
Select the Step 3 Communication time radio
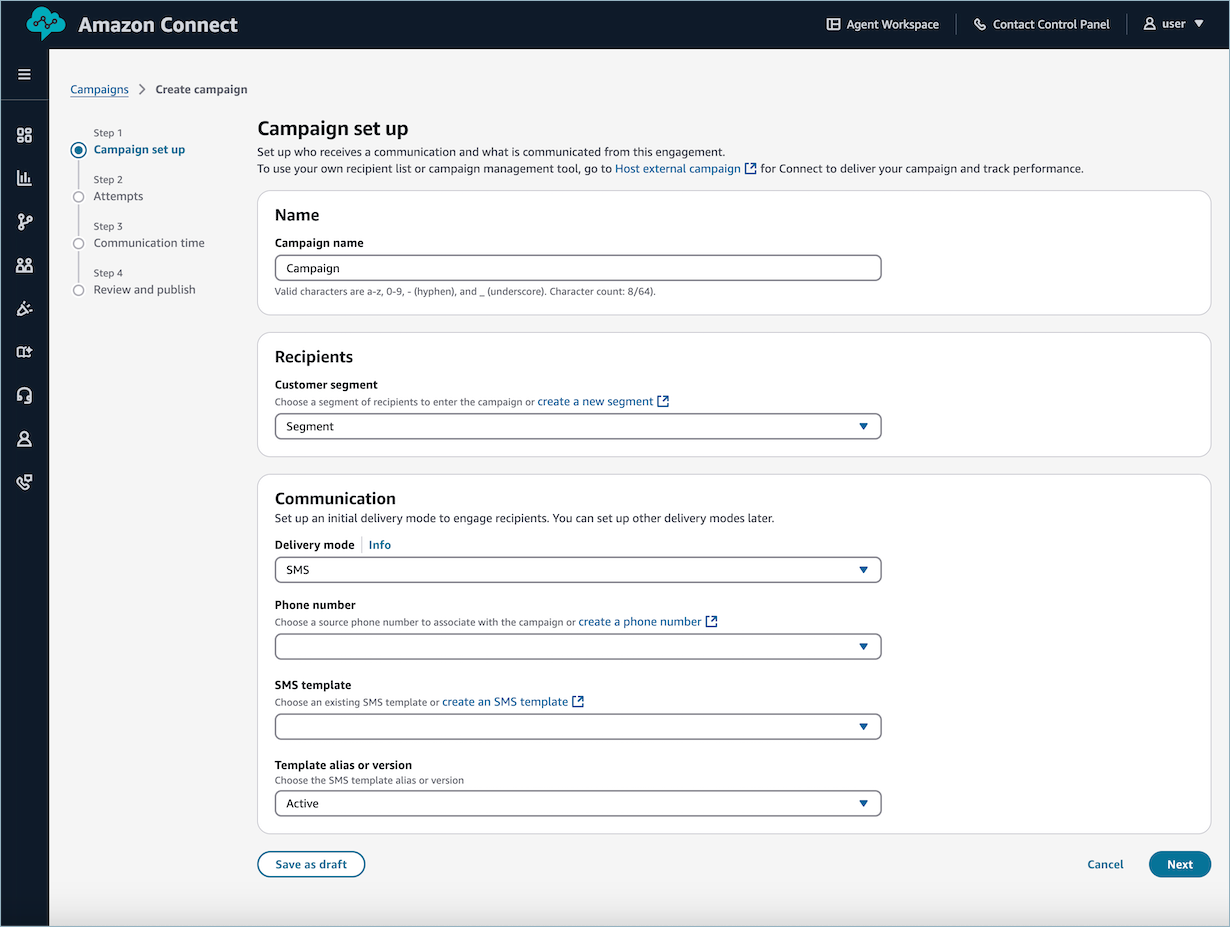(78, 242)
